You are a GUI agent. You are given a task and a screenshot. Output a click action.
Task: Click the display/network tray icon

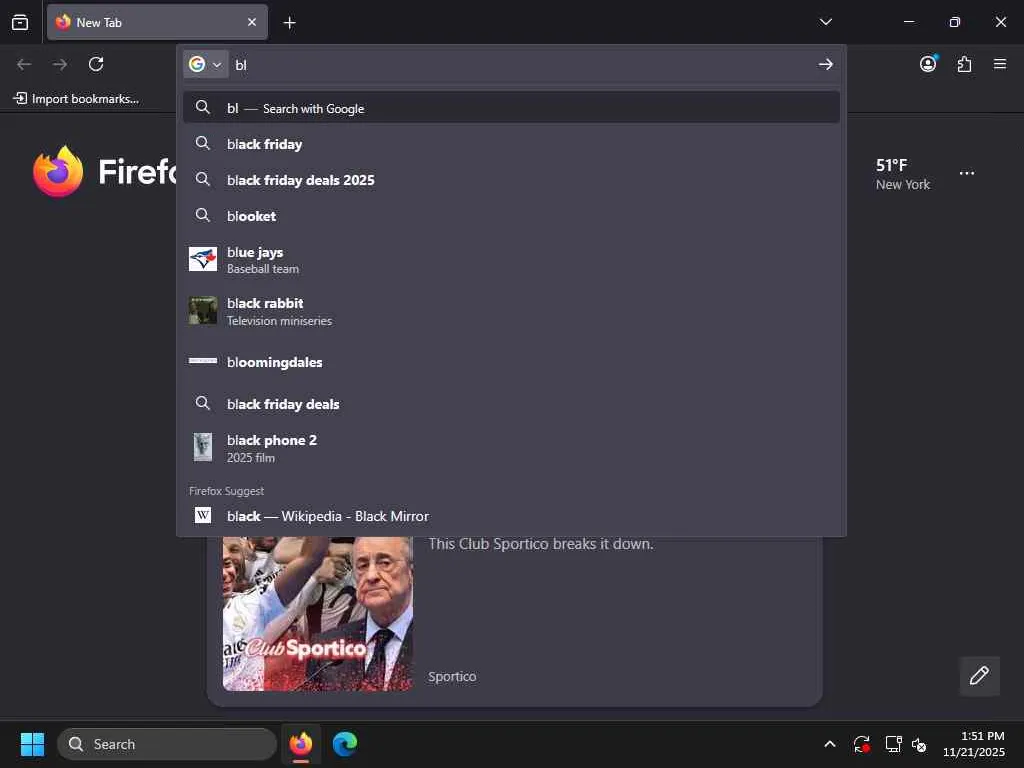click(893, 744)
